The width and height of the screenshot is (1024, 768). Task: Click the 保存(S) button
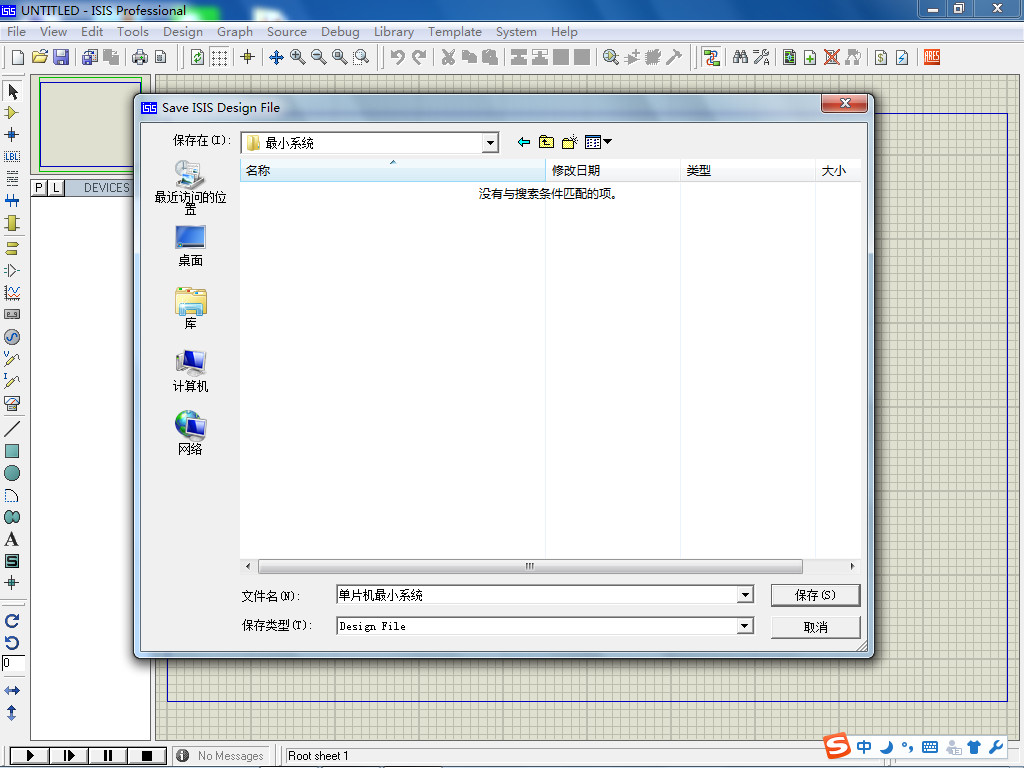click(x=815, y=595)
